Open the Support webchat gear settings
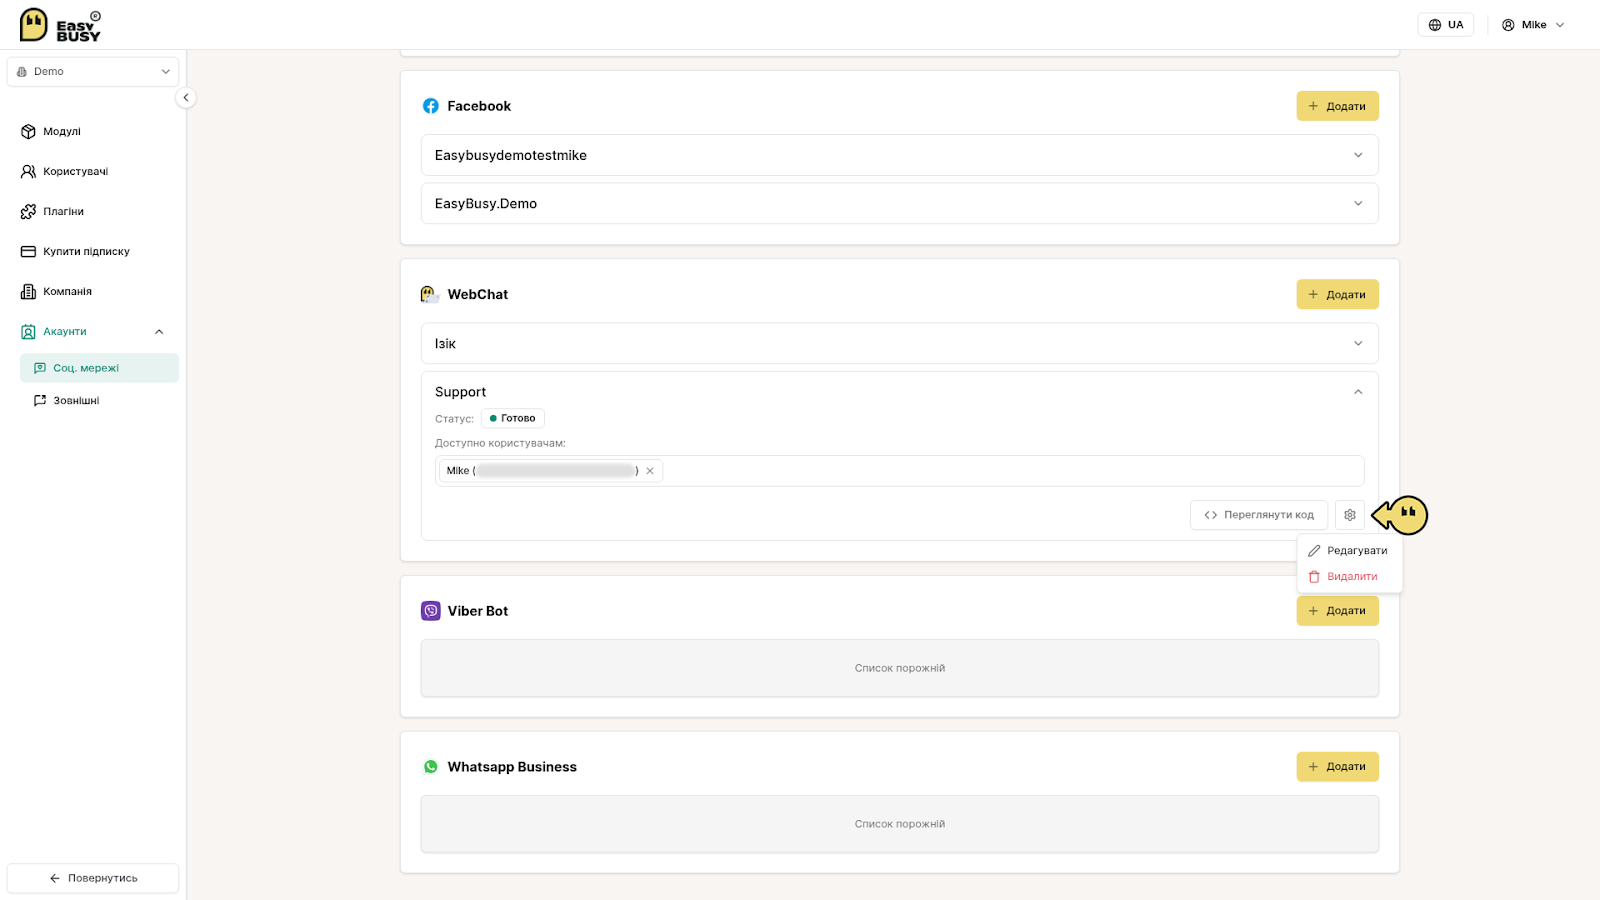The height and width of the screenshot is (900, 1600). click(x=1350, y=515)
